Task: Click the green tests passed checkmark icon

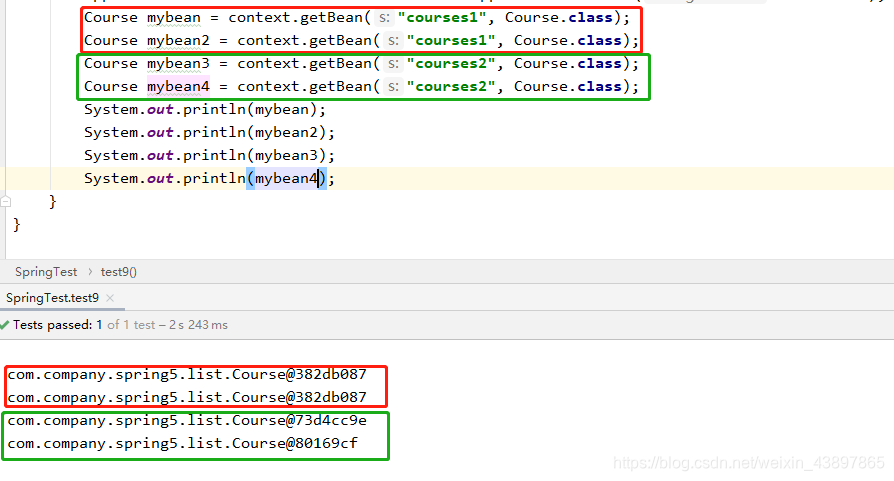Action: tap(5, 325)
